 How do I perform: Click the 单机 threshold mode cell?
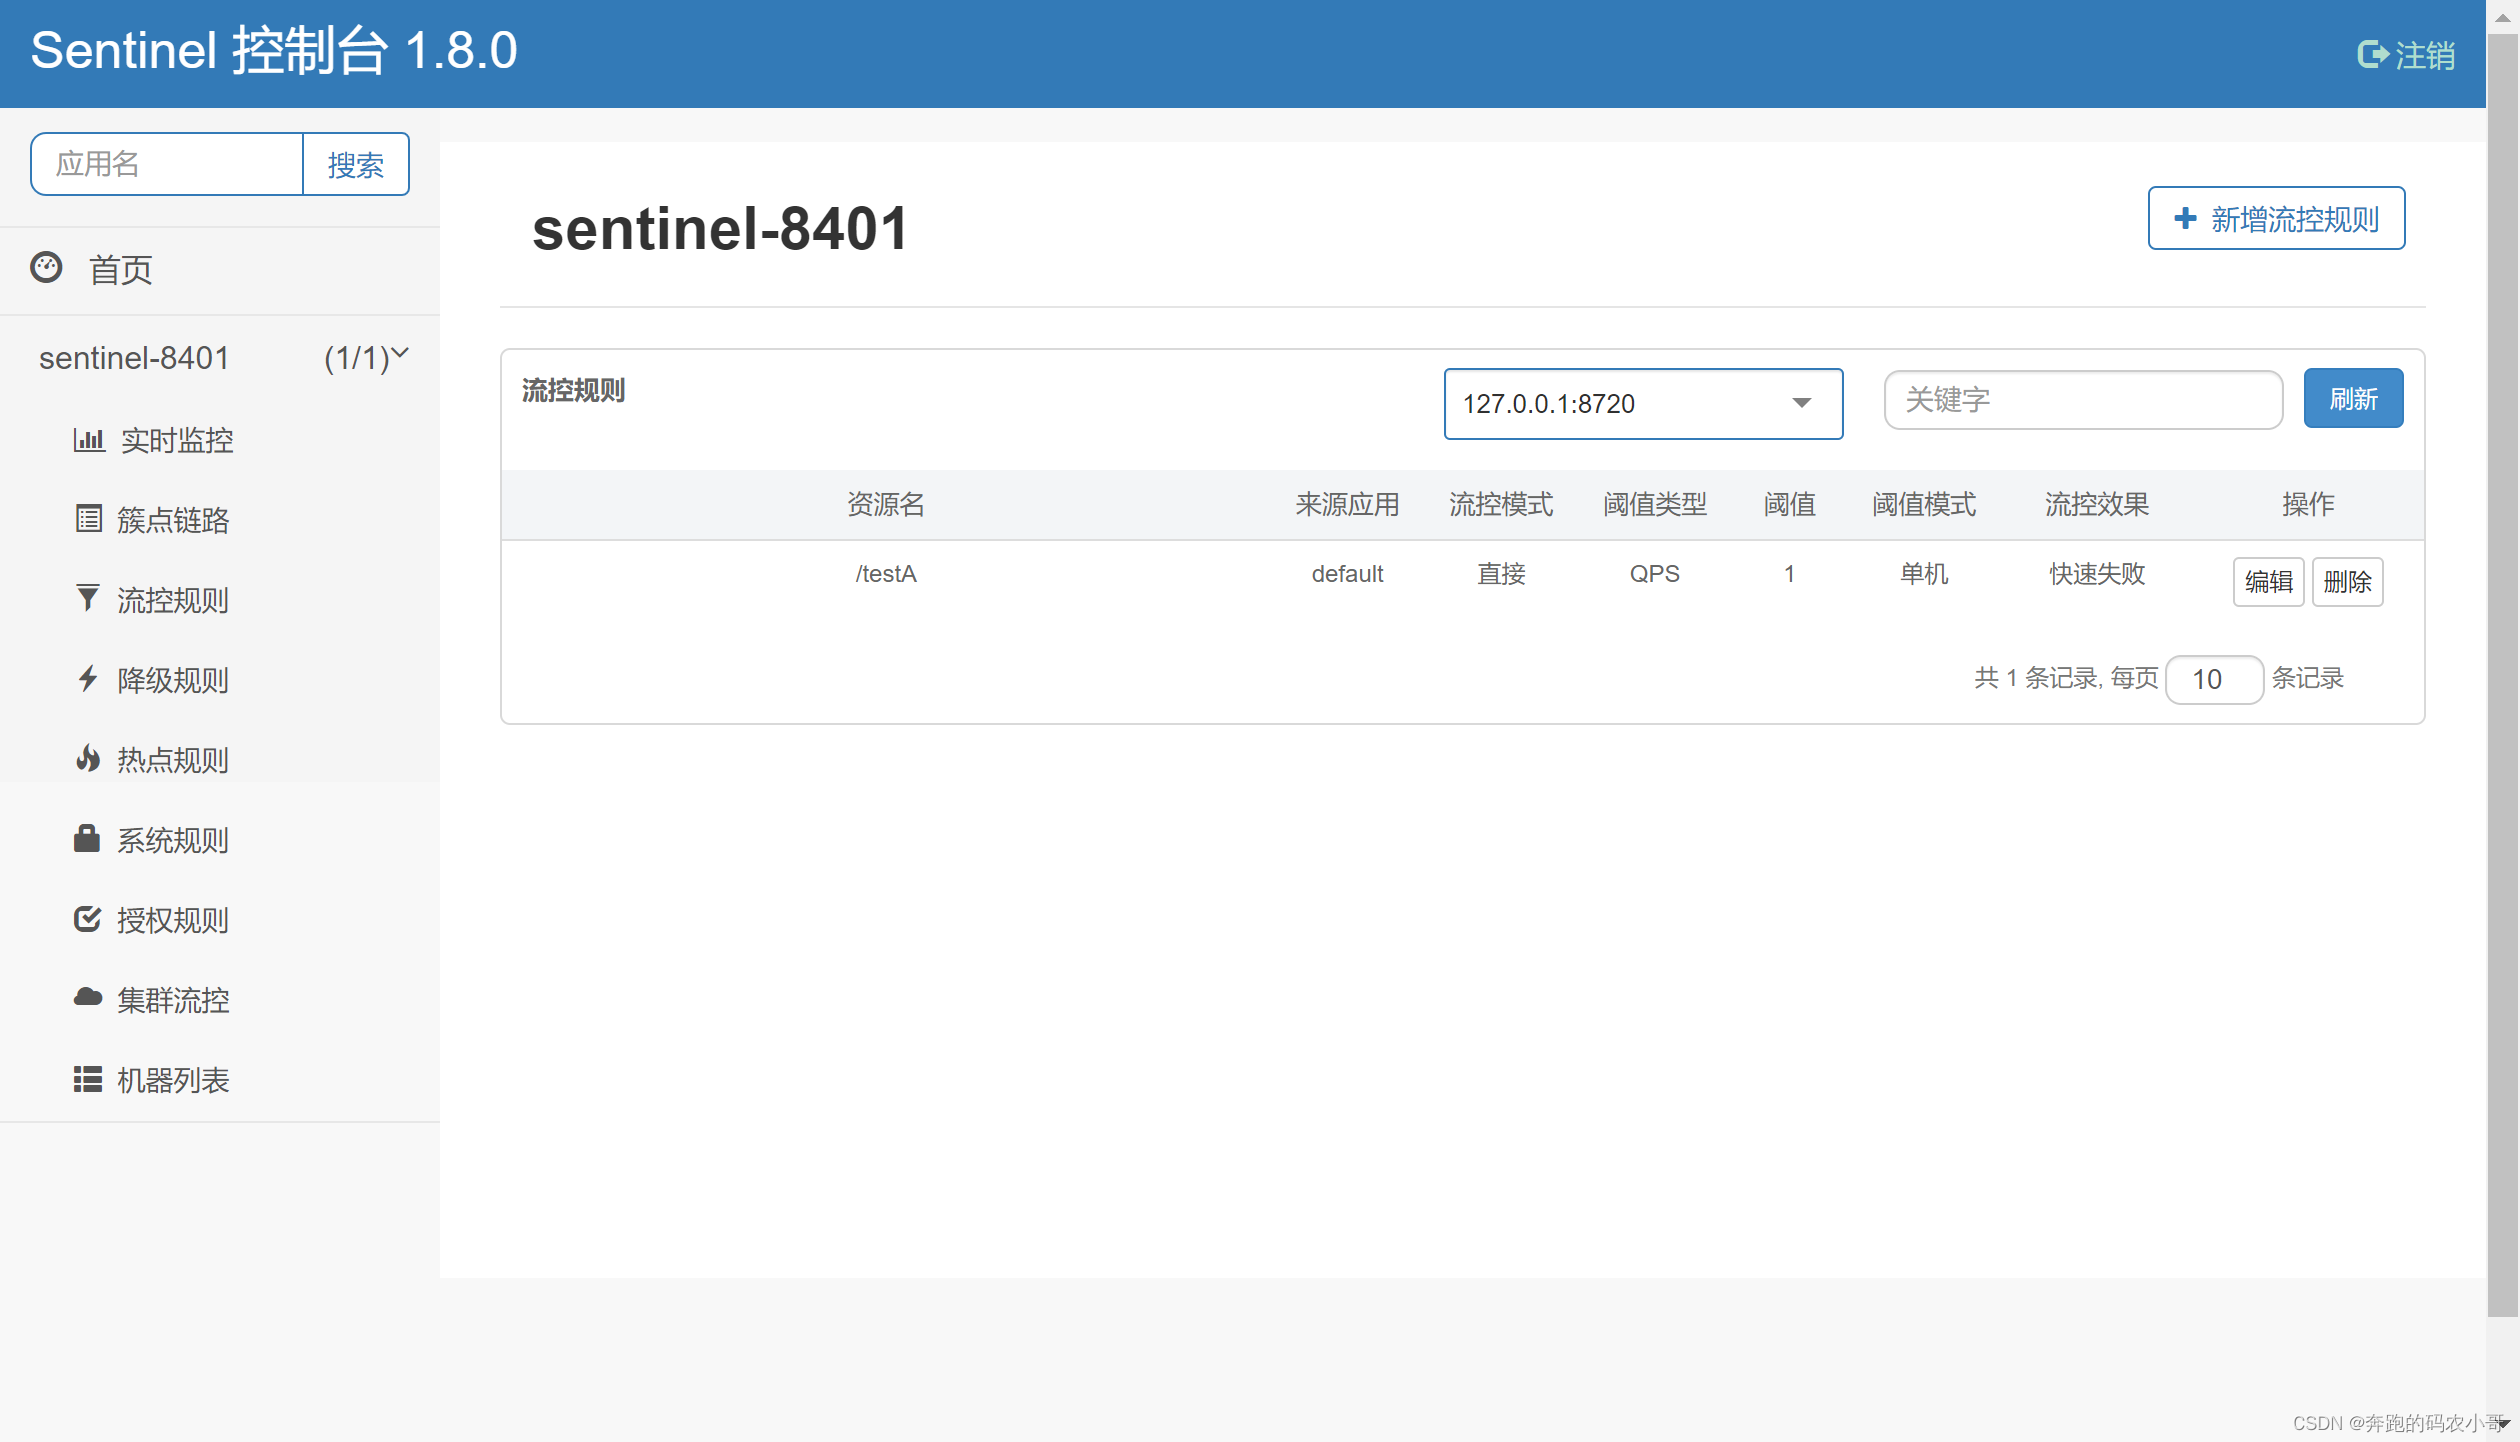[x=1924, y=574]
